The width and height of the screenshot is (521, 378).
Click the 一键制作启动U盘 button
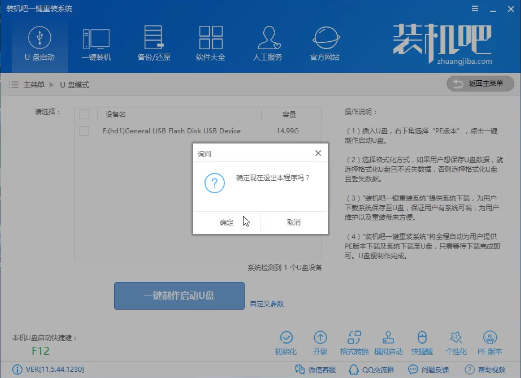tap(179, 296)
